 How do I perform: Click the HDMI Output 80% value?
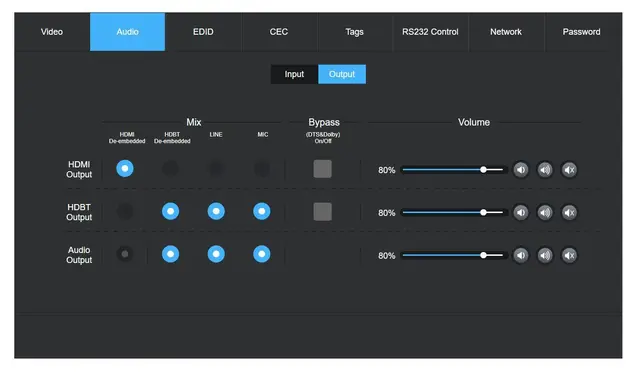(x=387, y=170)
